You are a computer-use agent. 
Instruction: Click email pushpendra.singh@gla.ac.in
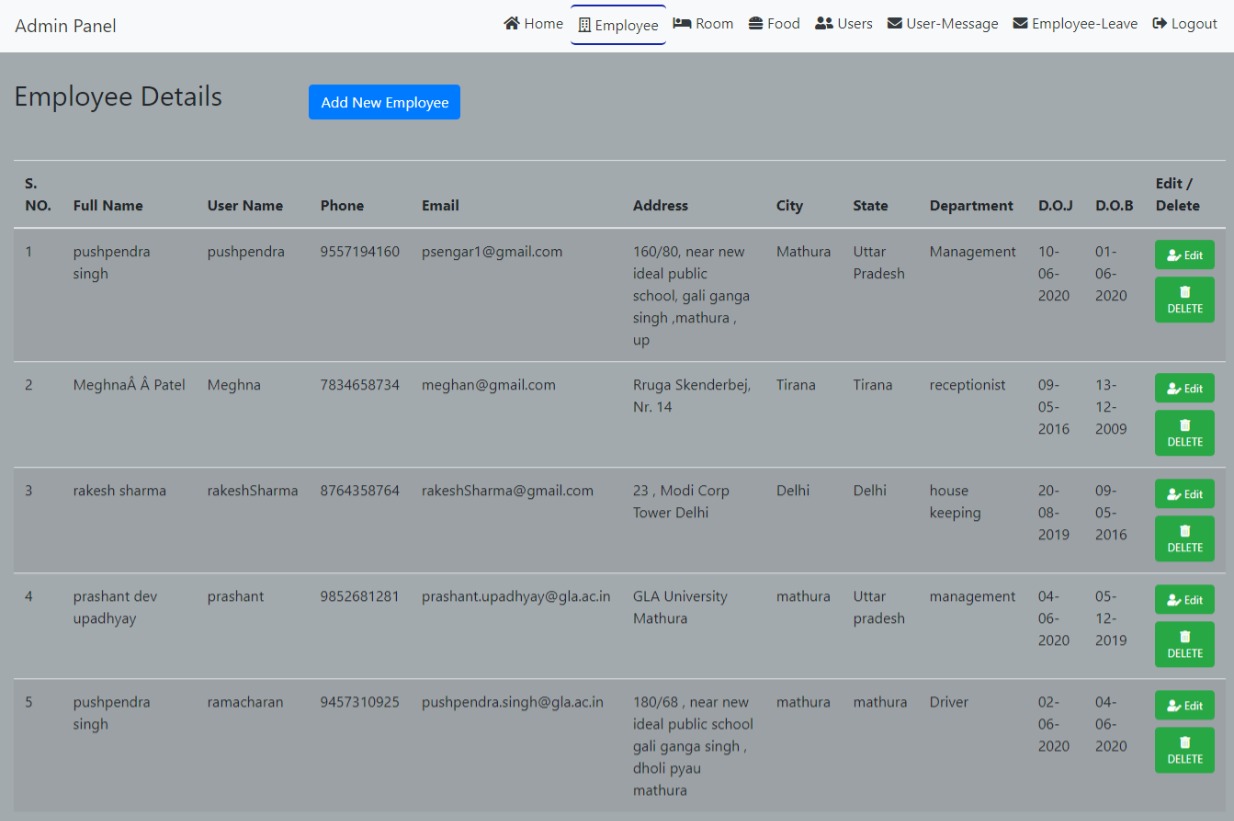[513, 702]
